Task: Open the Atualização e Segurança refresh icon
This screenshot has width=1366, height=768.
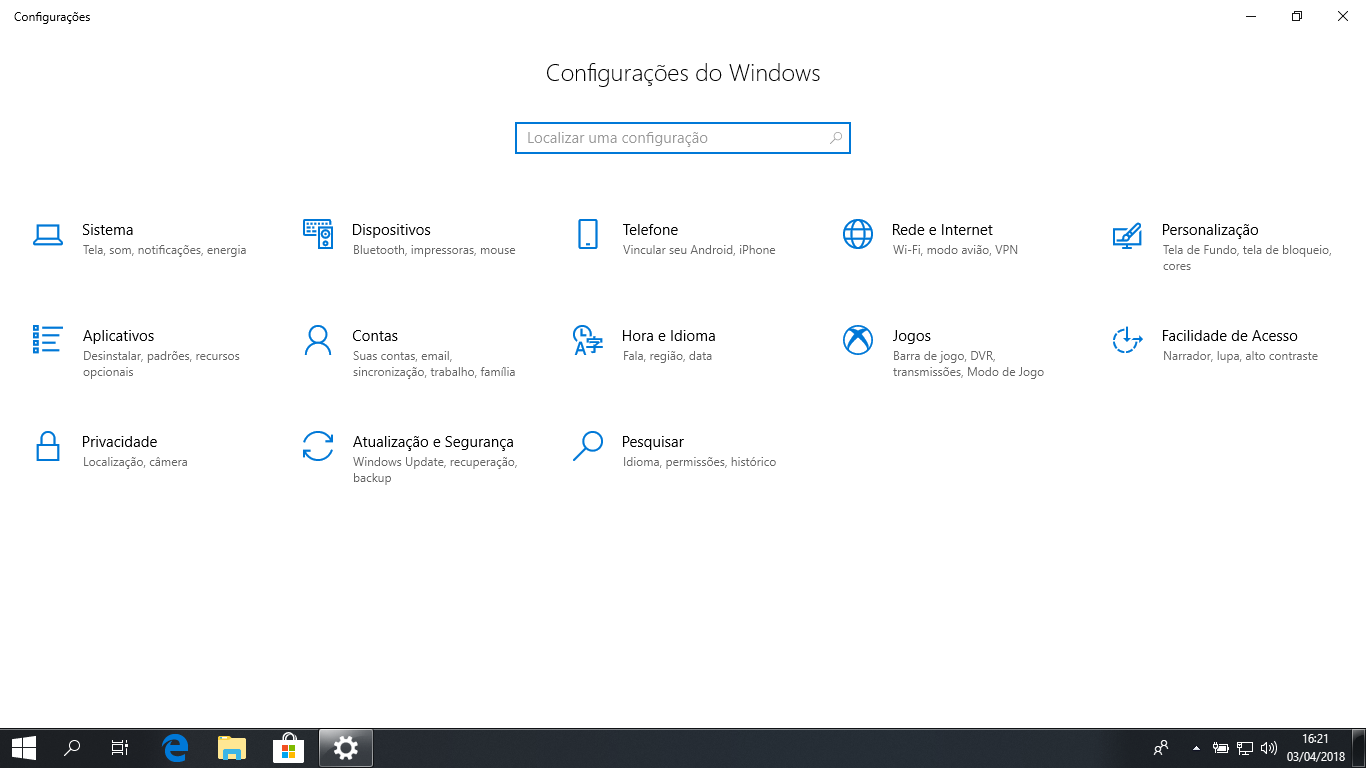Action: coord(317,446)
